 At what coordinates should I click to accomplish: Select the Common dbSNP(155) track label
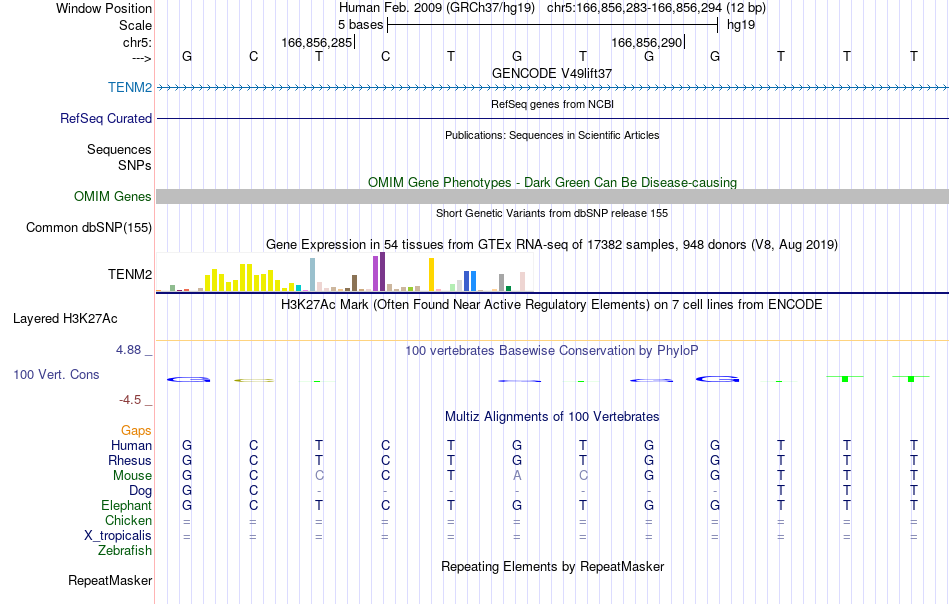88,228
